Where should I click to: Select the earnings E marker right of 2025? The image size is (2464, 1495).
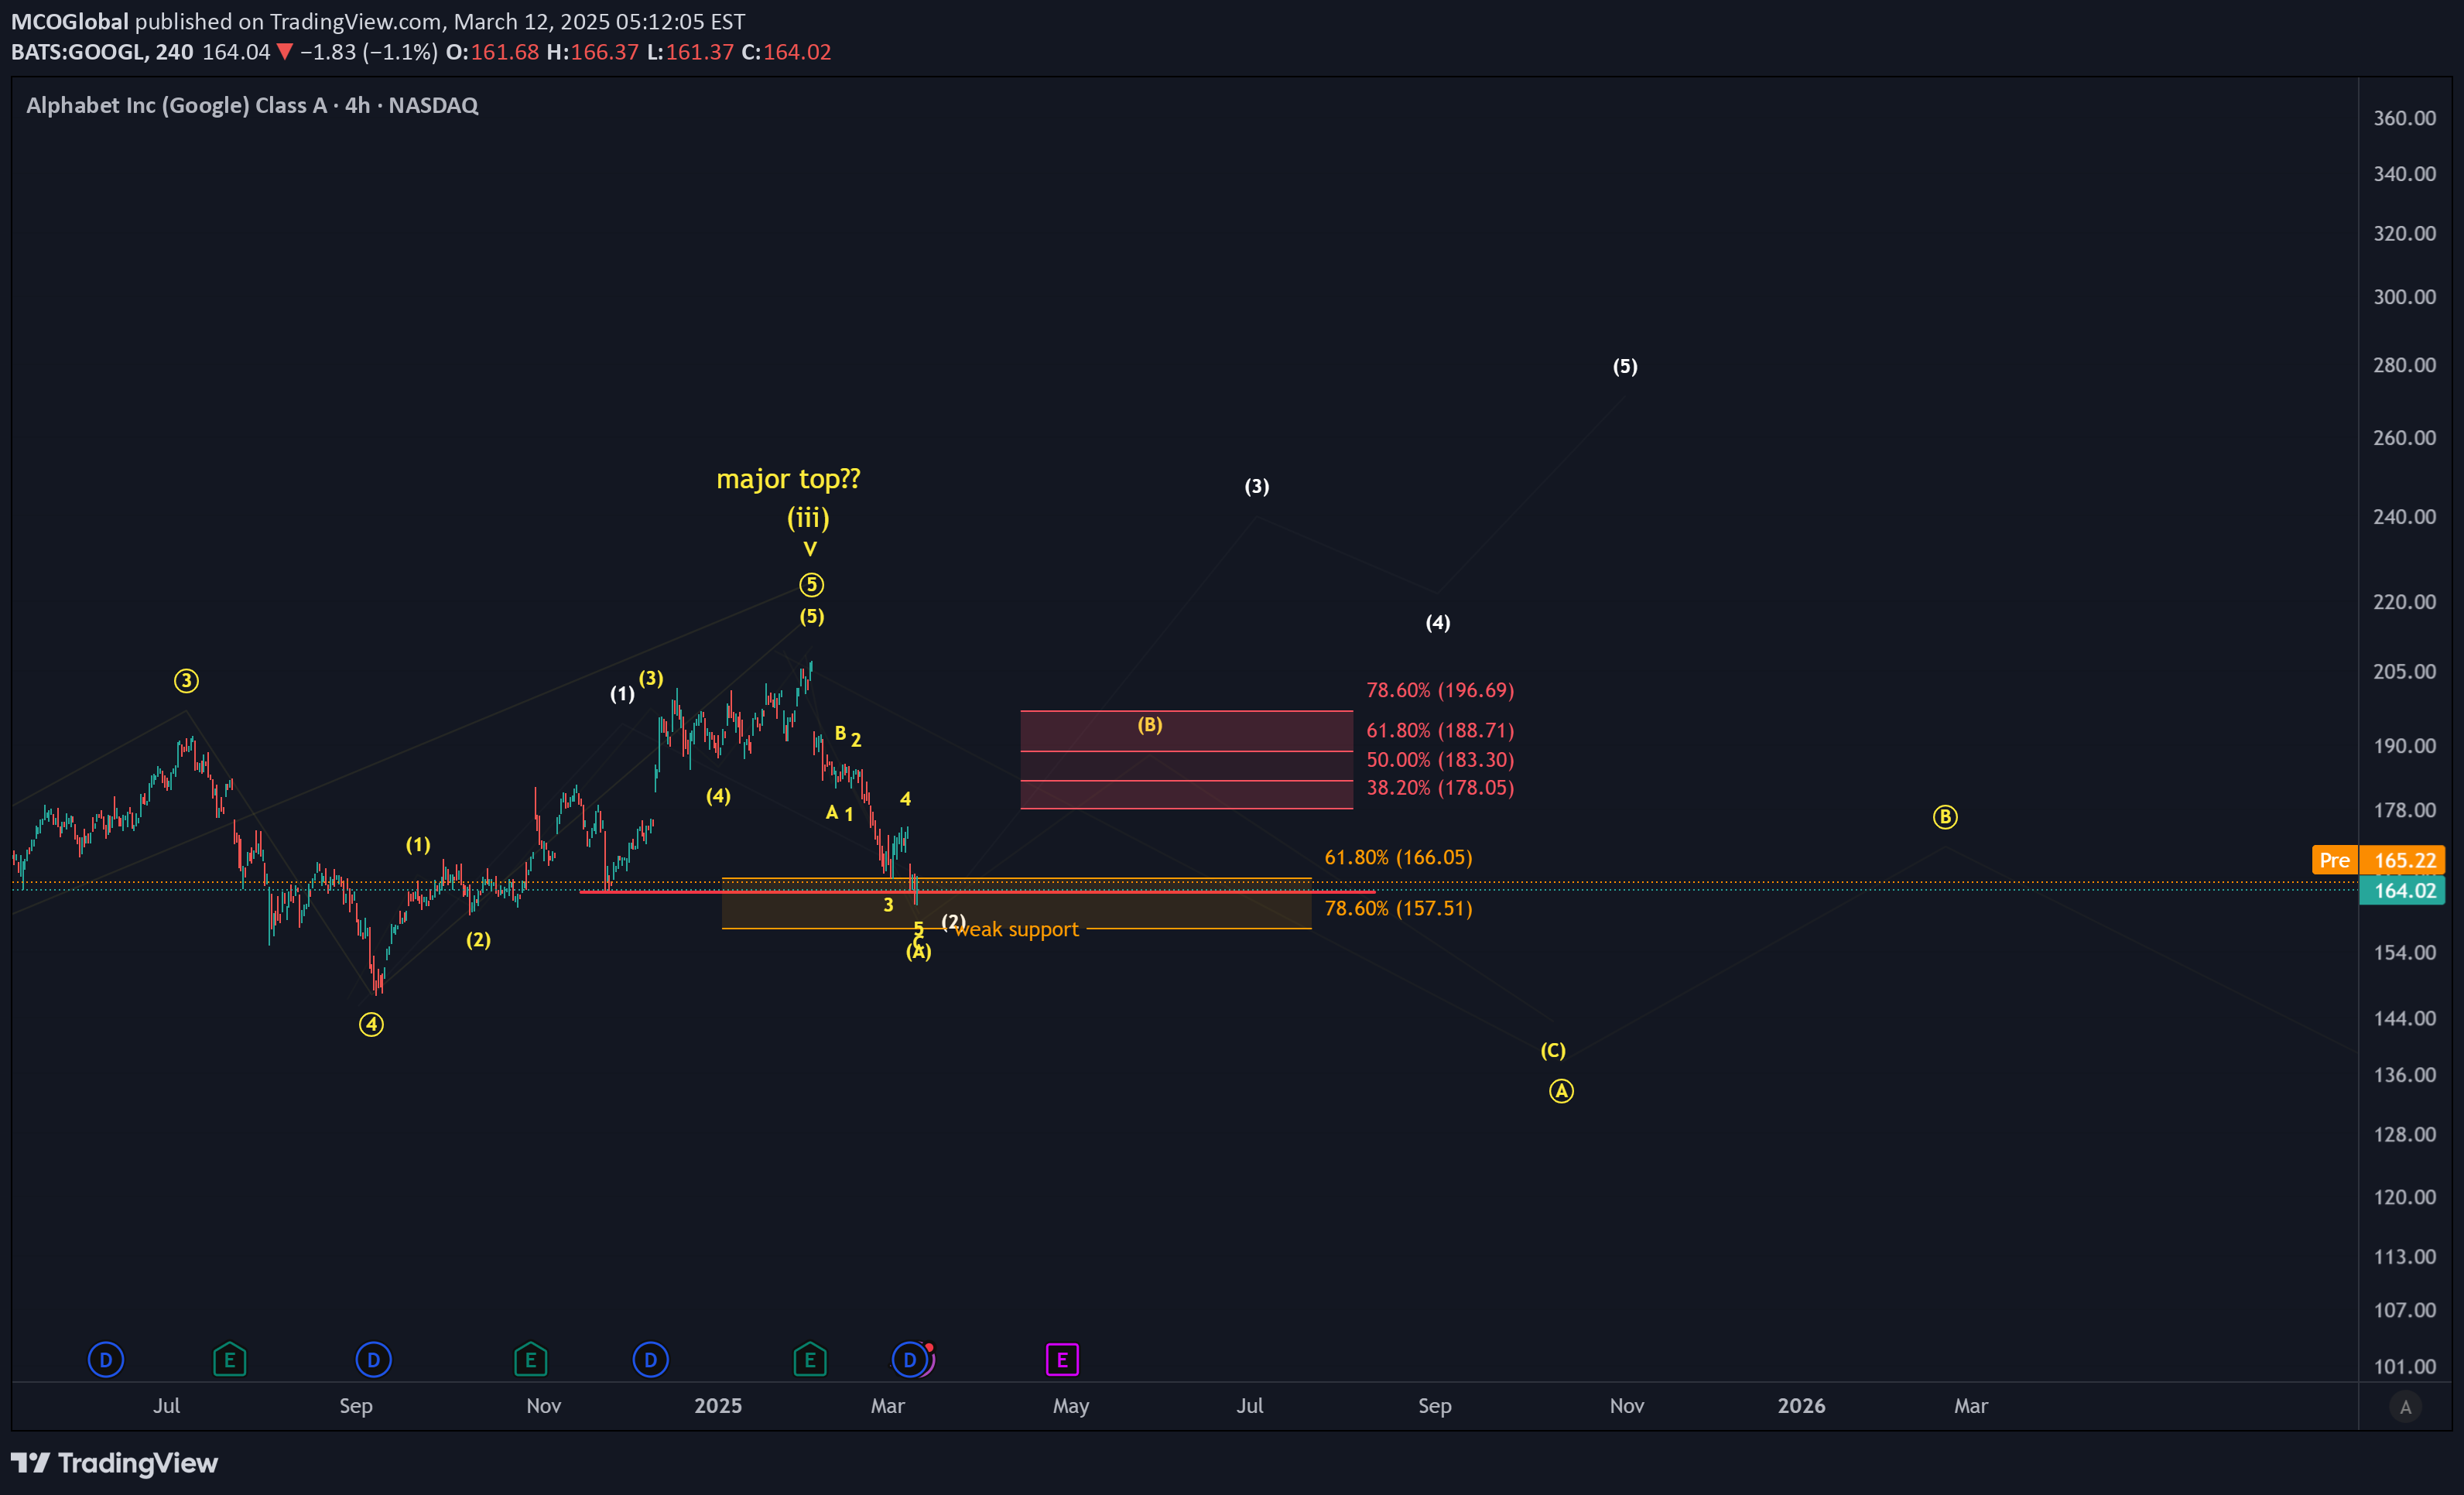pos(809,1359)
